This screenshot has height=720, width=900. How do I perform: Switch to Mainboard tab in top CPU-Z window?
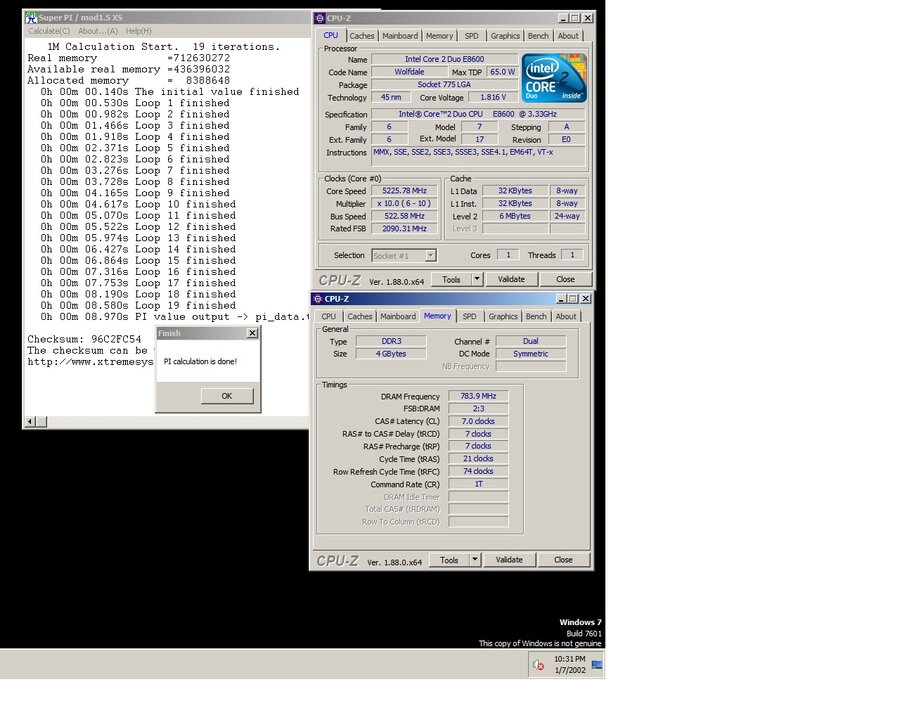(400, 36)
